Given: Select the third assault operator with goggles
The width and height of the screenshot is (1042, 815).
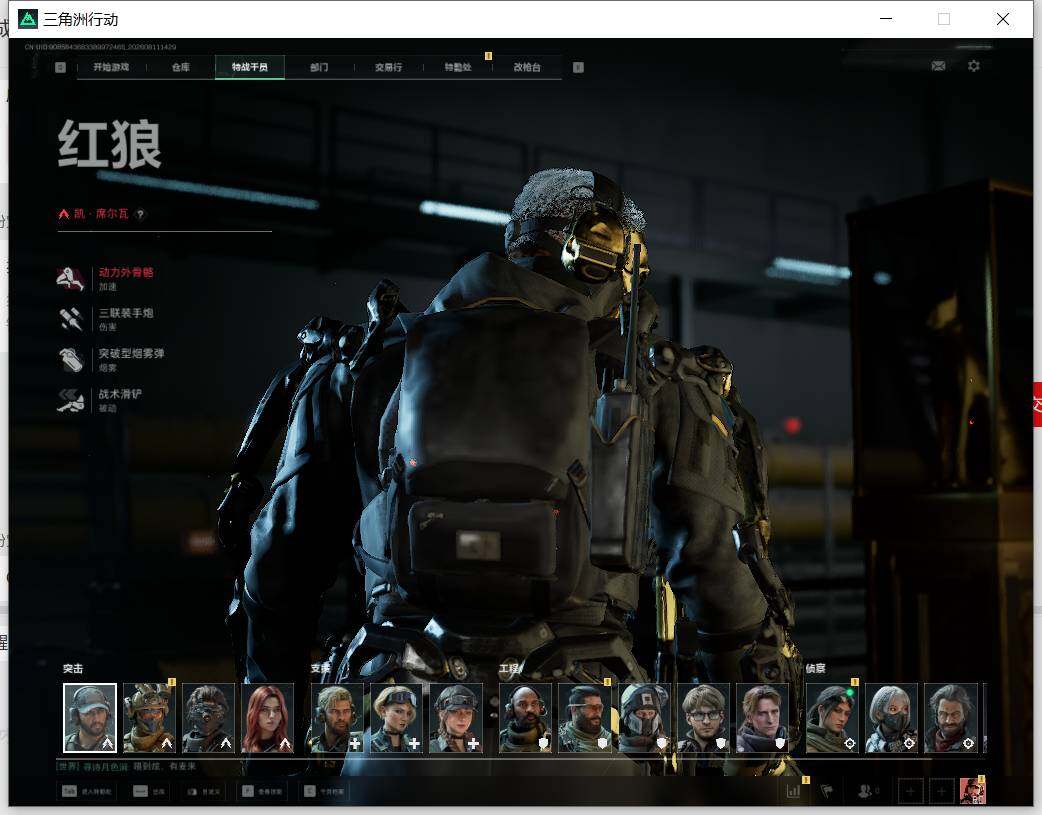Looking at the screenshot, I should 209,718.
